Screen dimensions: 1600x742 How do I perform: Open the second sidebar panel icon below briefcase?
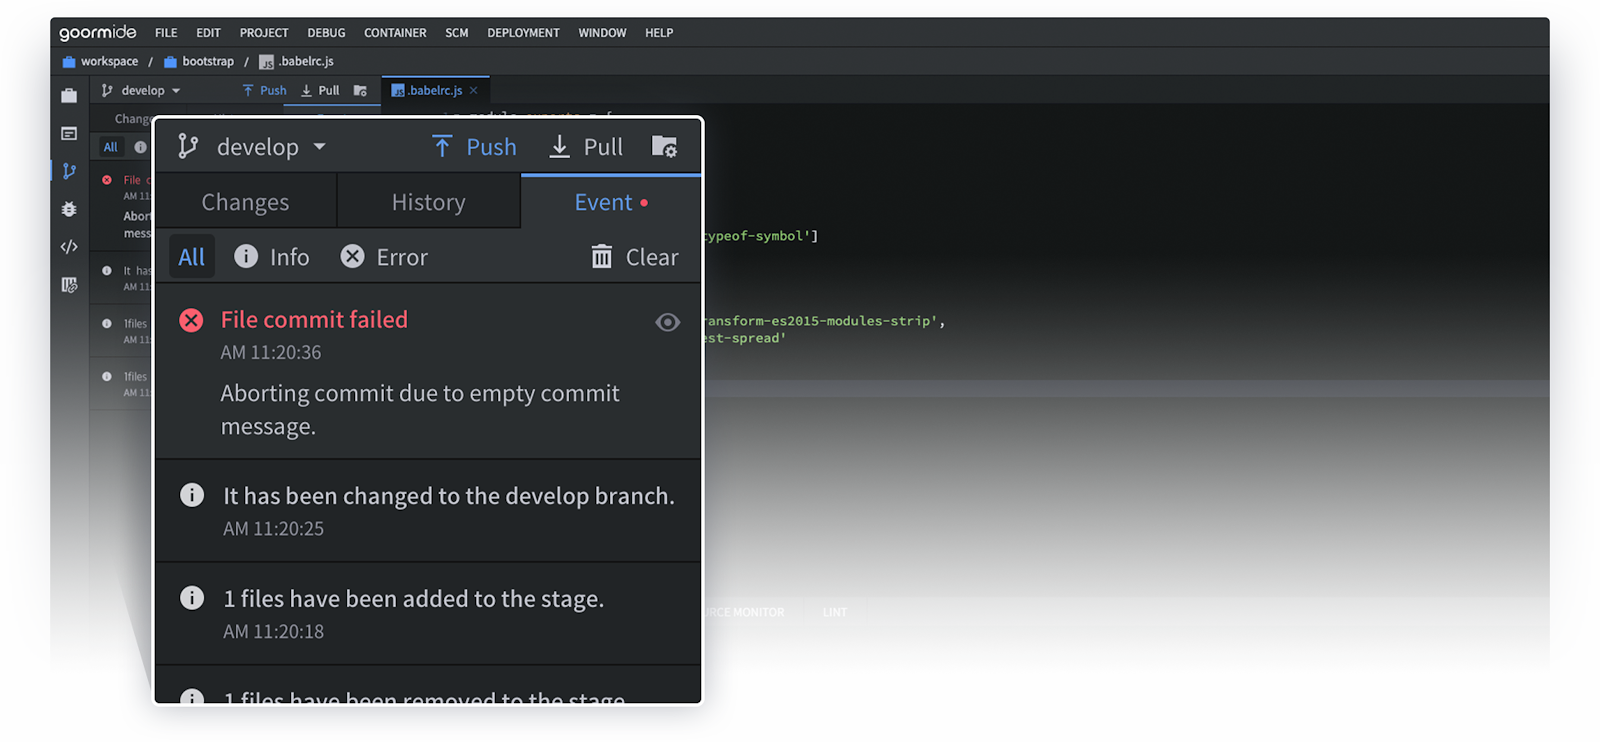(x=69, y=133)
